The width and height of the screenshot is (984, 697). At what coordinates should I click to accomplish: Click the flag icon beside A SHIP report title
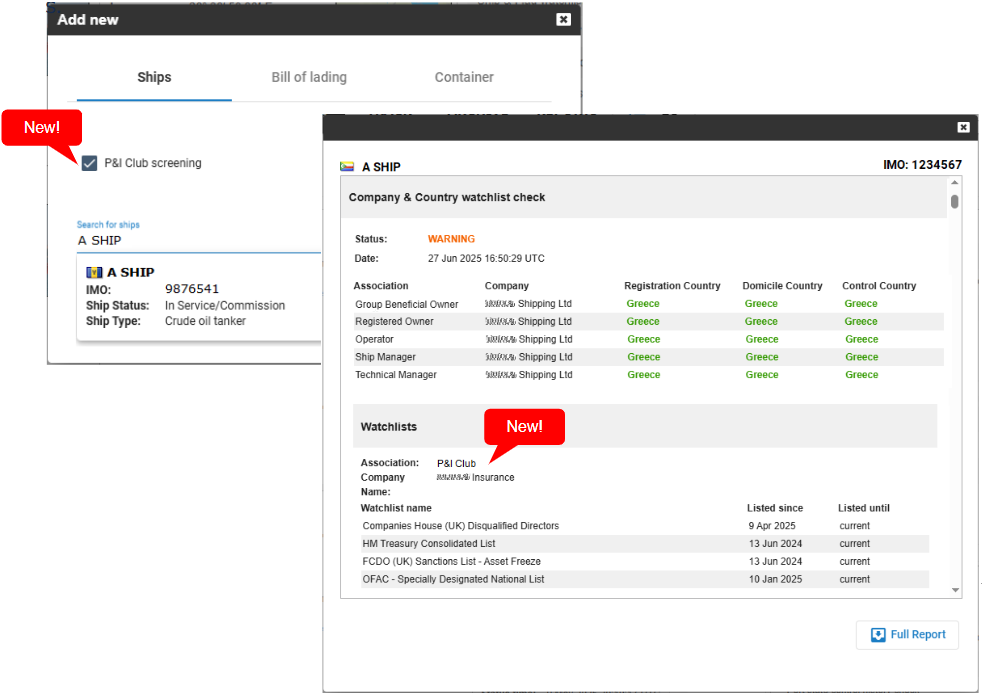(347, 167)
